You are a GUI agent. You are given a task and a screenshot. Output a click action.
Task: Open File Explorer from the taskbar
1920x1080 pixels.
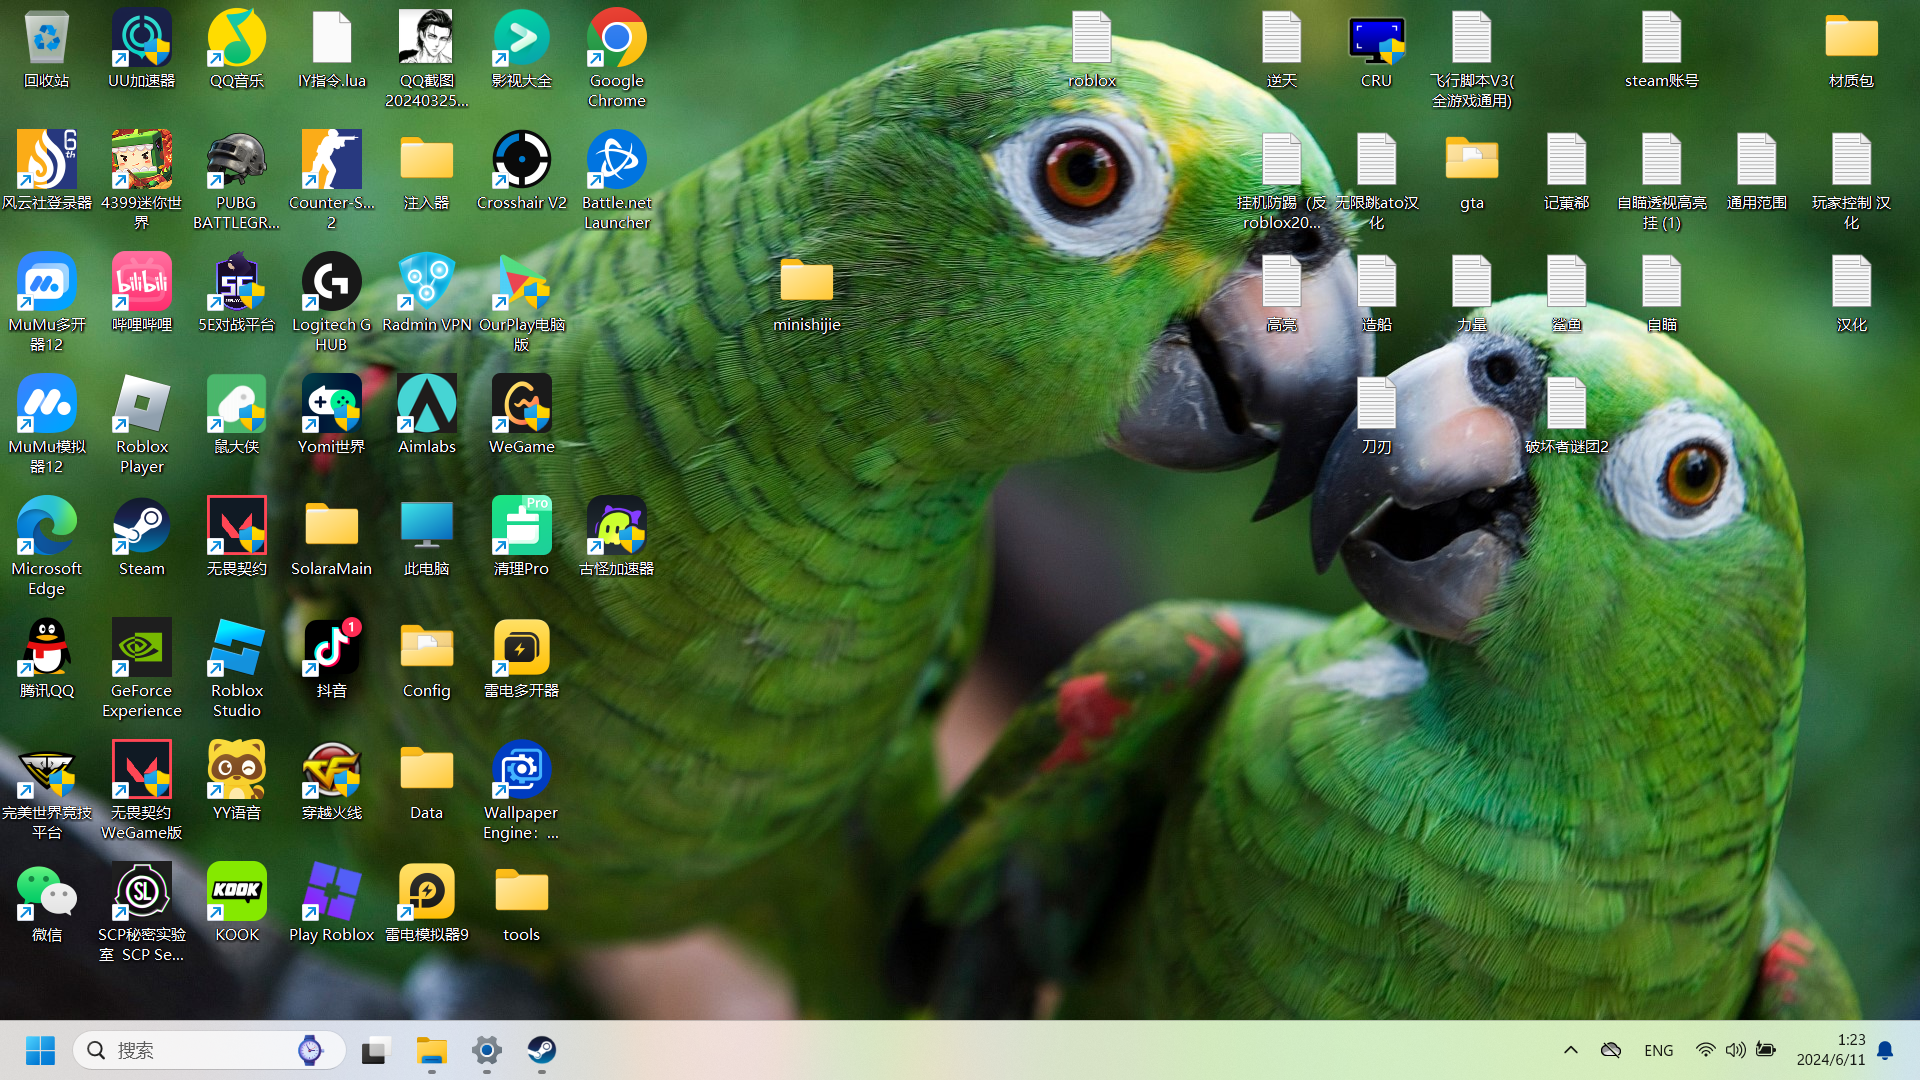[432, 1050]
